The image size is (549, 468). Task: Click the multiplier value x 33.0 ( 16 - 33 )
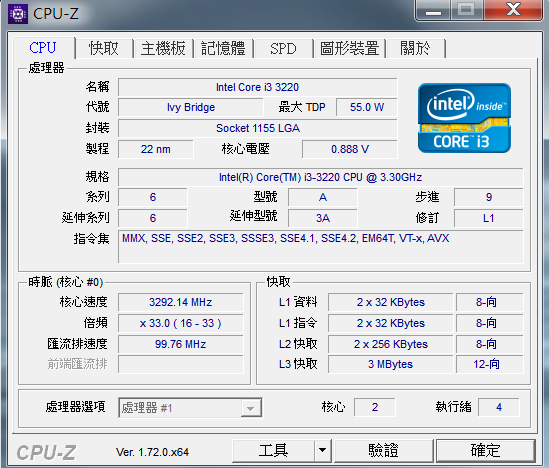(181, 323)
